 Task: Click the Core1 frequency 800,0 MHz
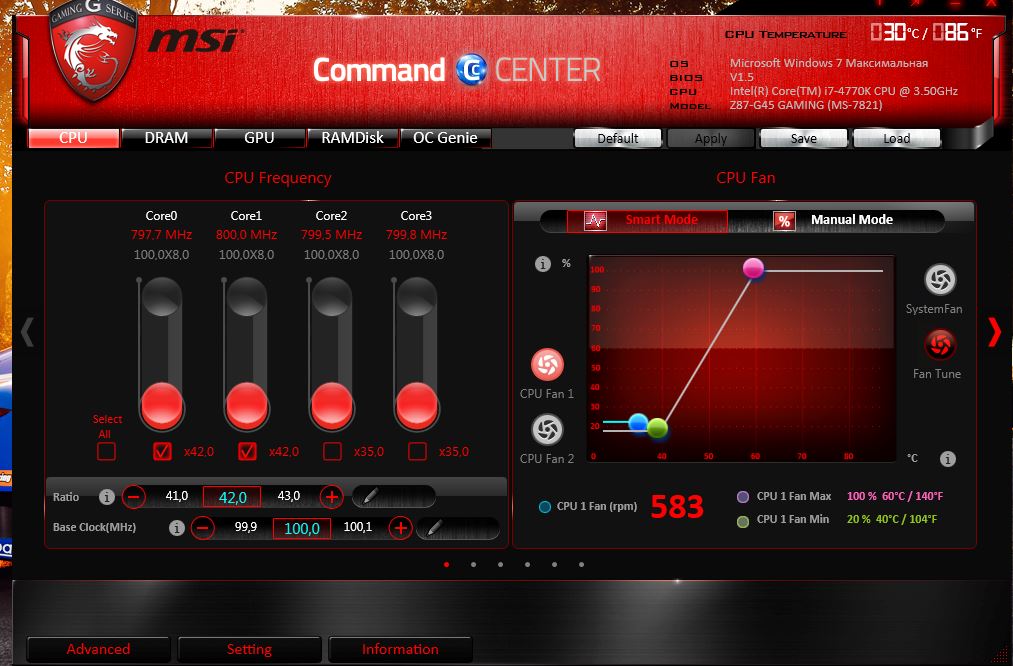[246, 234]
